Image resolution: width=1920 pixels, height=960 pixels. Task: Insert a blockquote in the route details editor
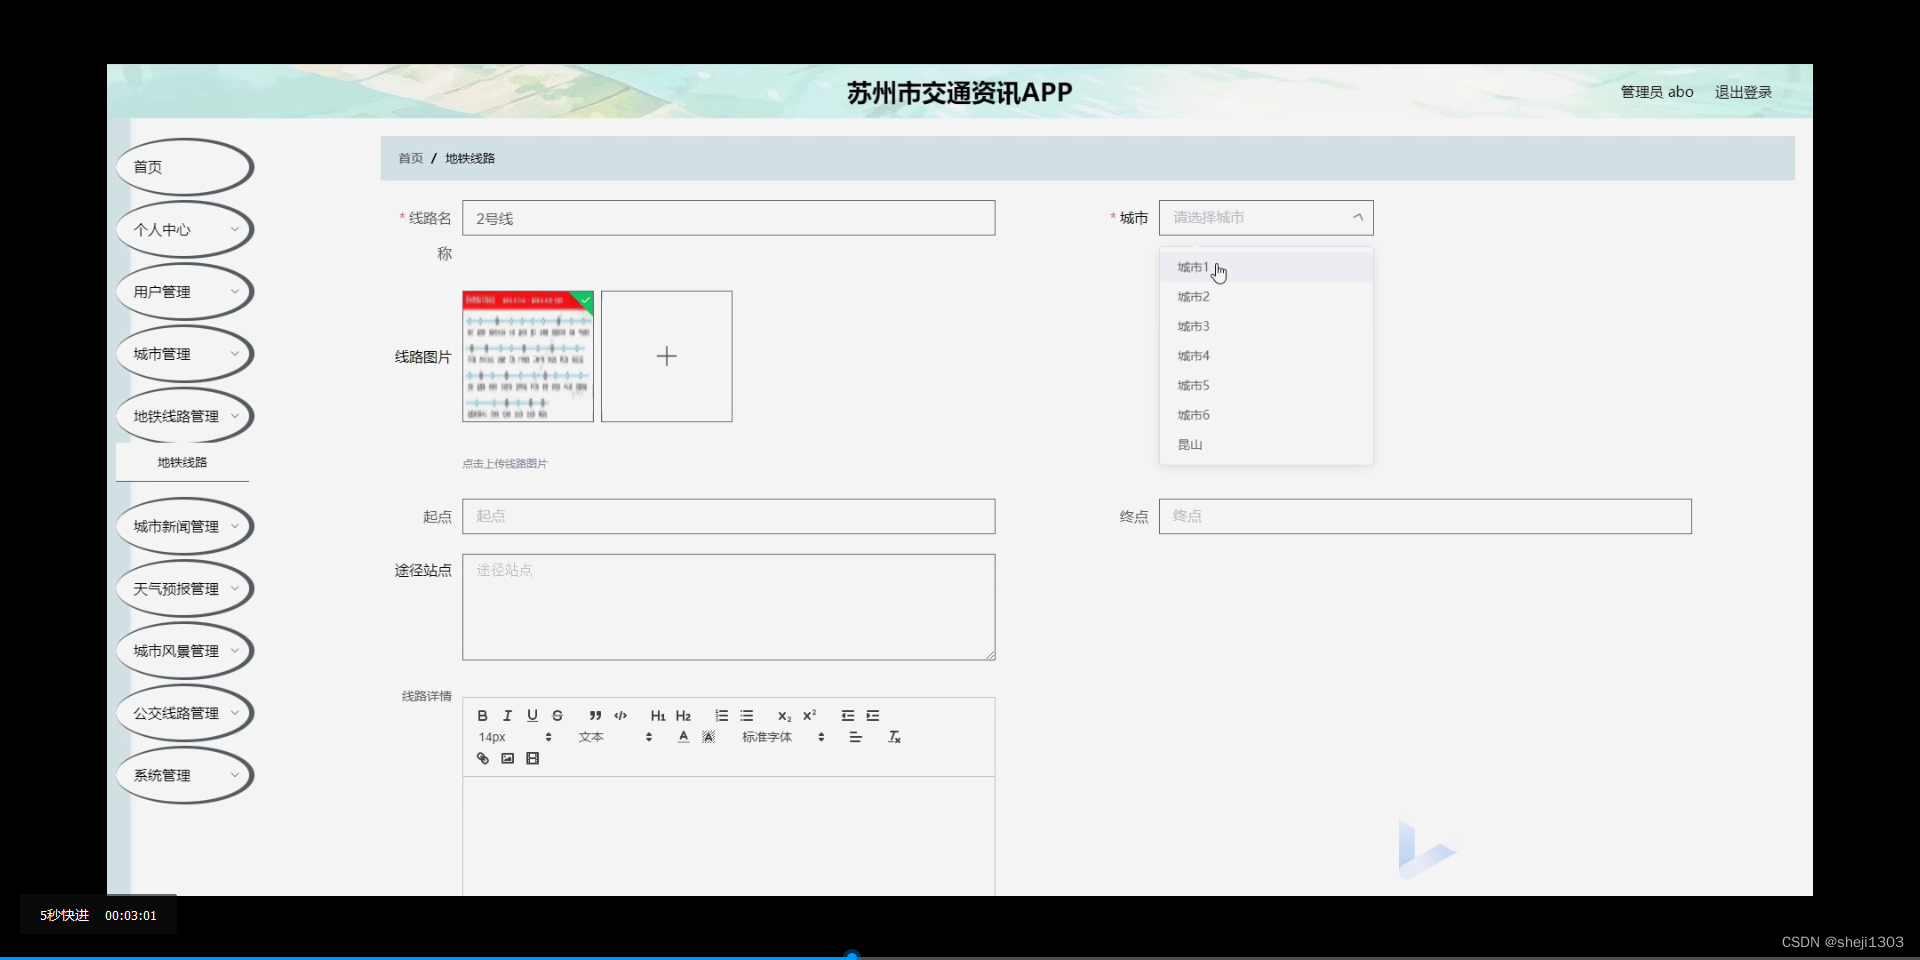pos(595,715)
